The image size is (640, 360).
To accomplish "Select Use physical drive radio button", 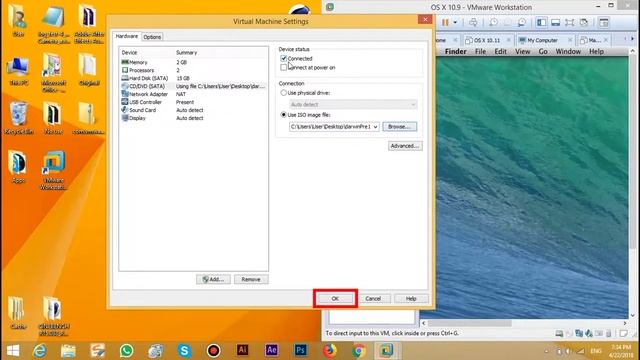I will click(x=284, y=93).
